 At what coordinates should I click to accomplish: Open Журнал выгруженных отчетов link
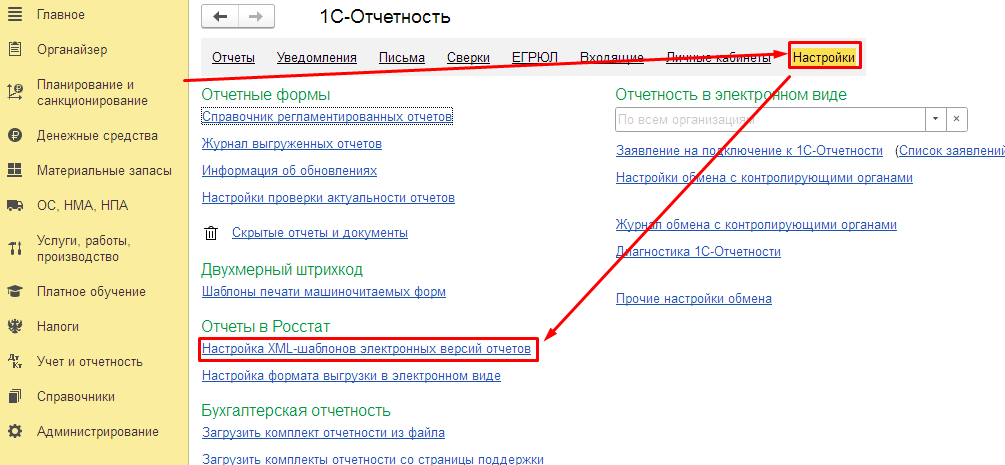click(x=292, y=144)
